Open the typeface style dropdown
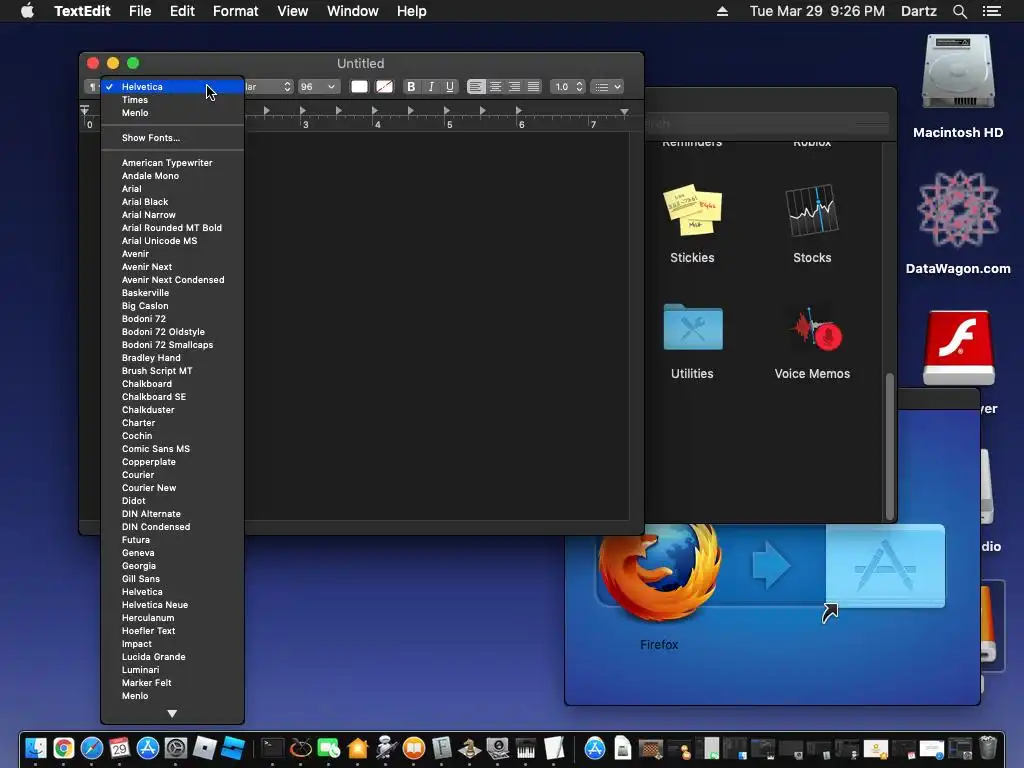The height and width of the screenshot is (768, 1024). [x=269, y=86]
